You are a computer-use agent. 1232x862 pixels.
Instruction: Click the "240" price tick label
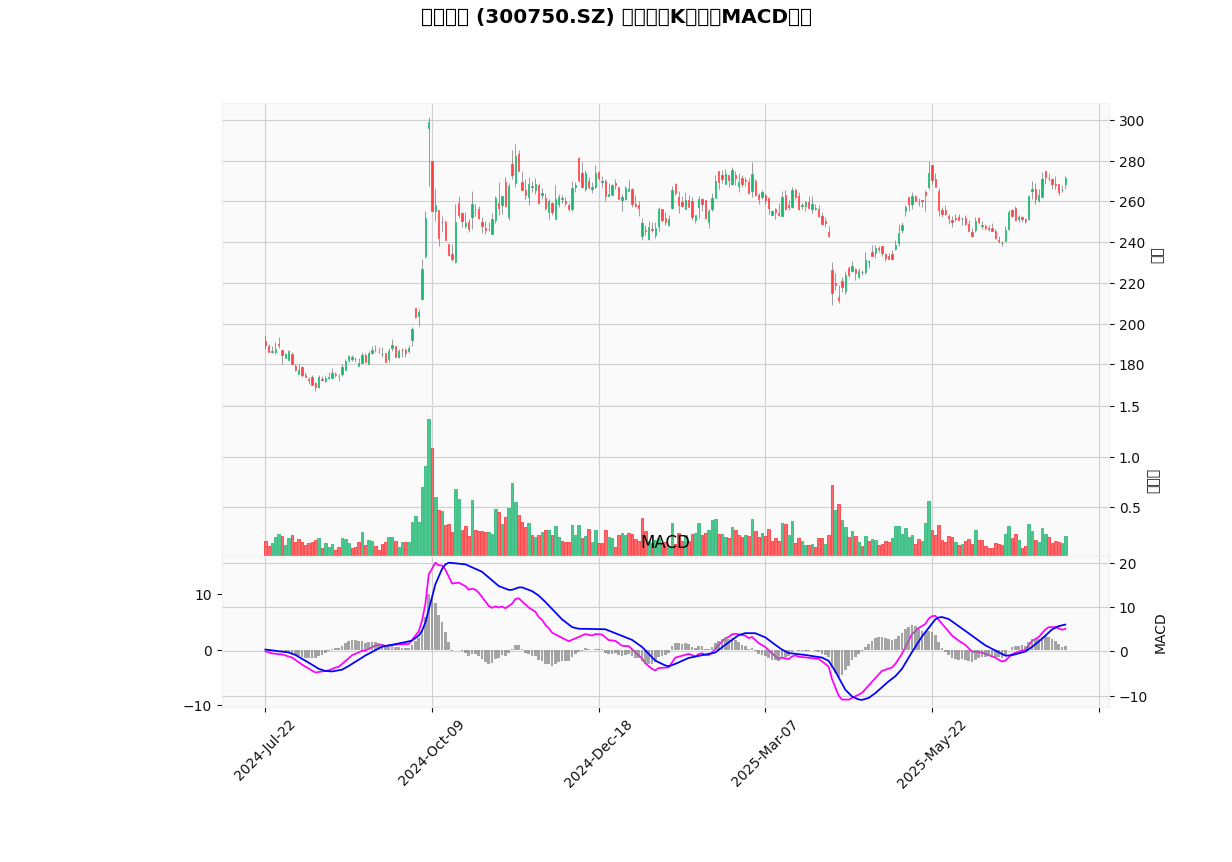coord(1132,243)
